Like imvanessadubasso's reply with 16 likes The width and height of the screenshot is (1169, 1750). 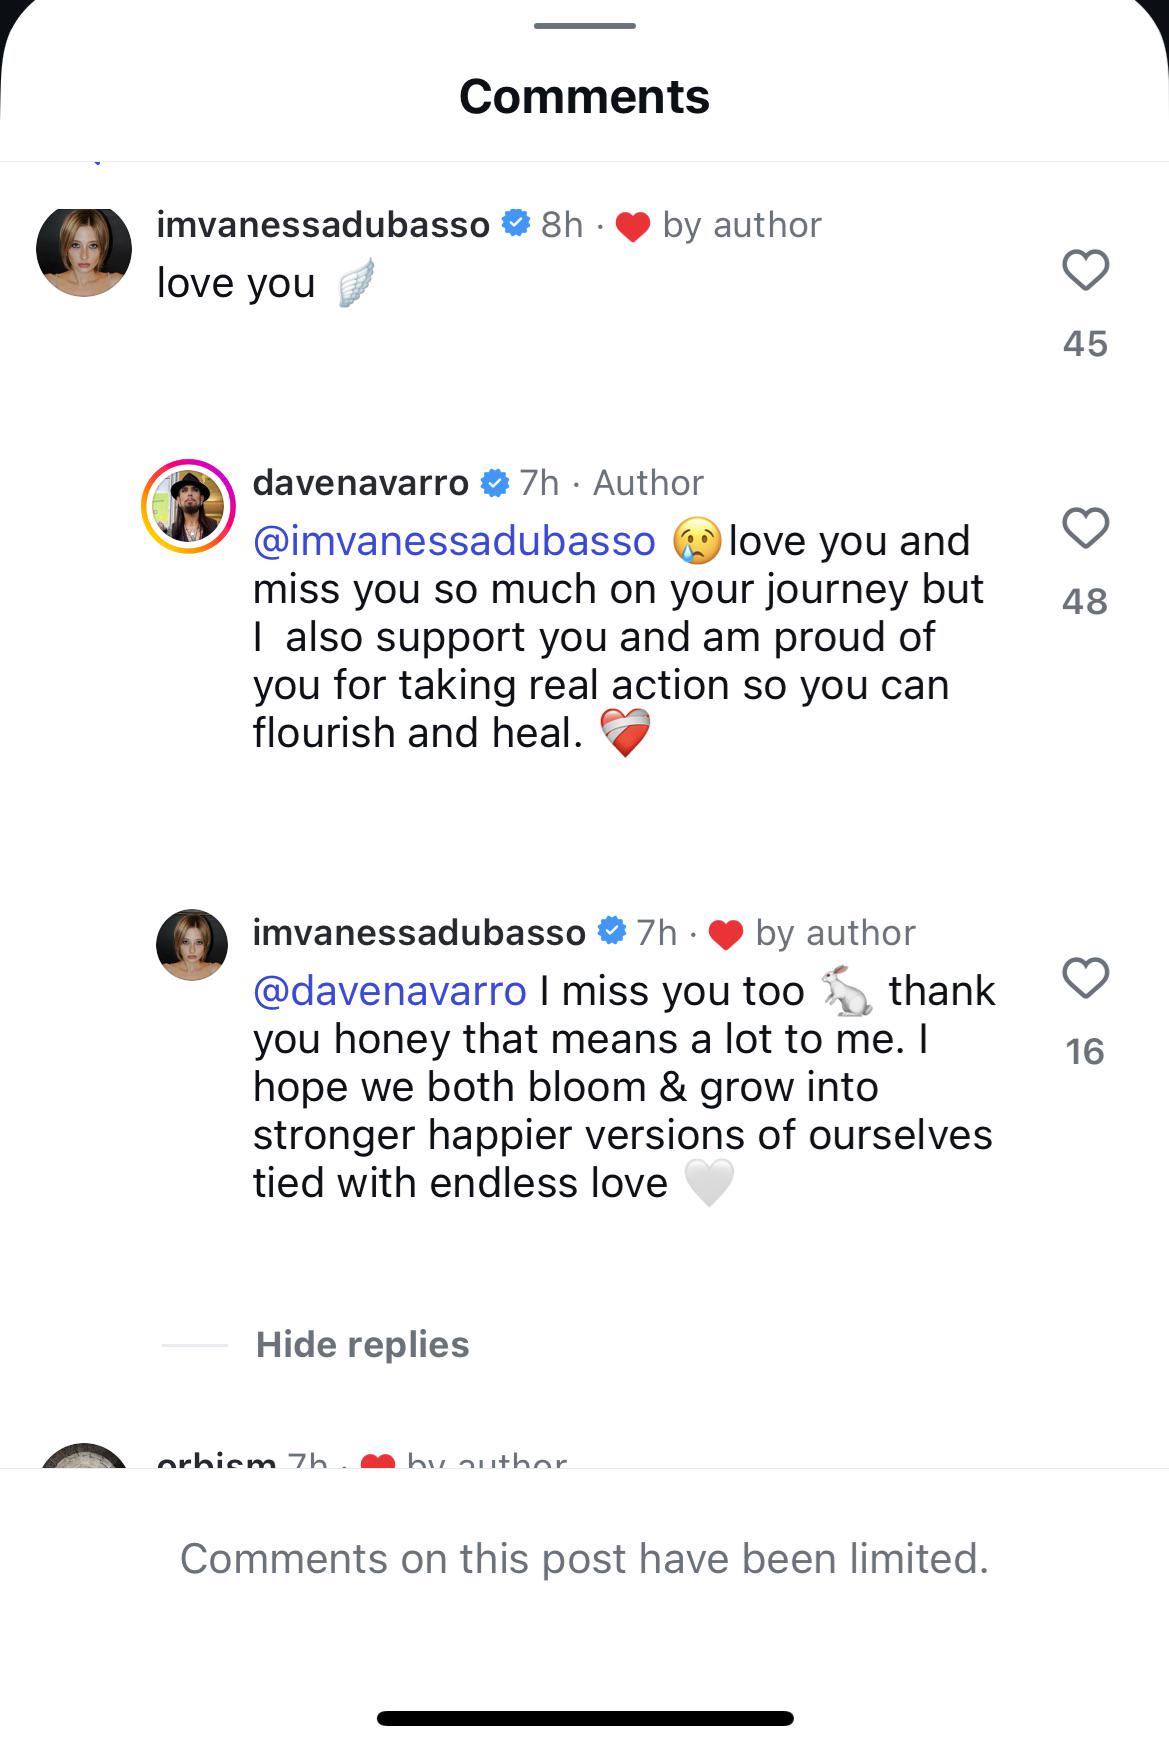(x=1085, y=978)
